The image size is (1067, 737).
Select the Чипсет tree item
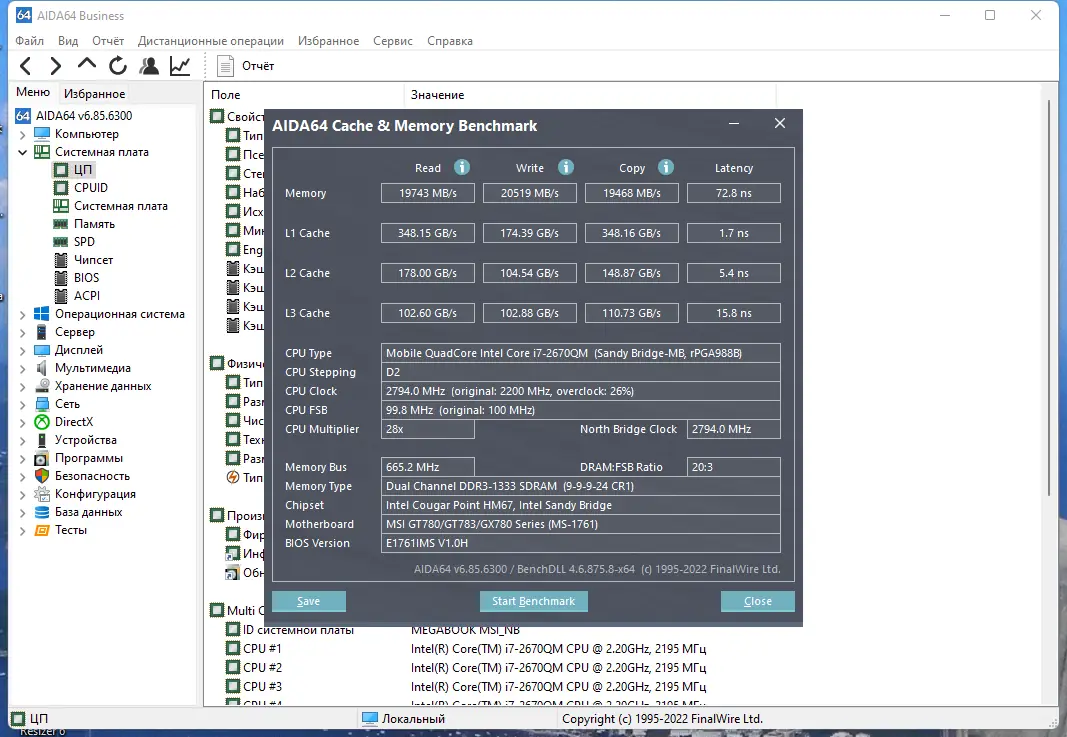click(93, 260)
